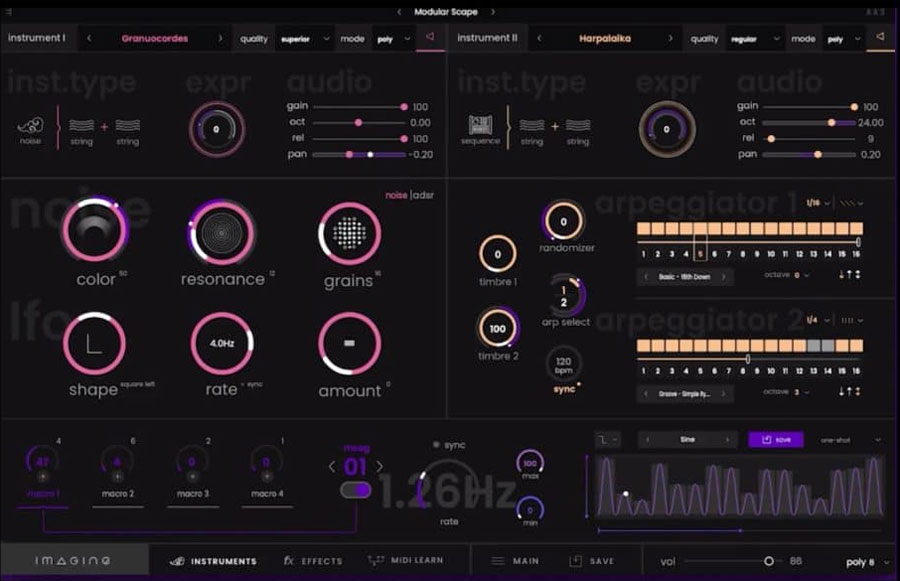This screenshot has height=581, width=900.
Task: Toggle step 13 in arpeggiator 2
Action: (813, 345)
